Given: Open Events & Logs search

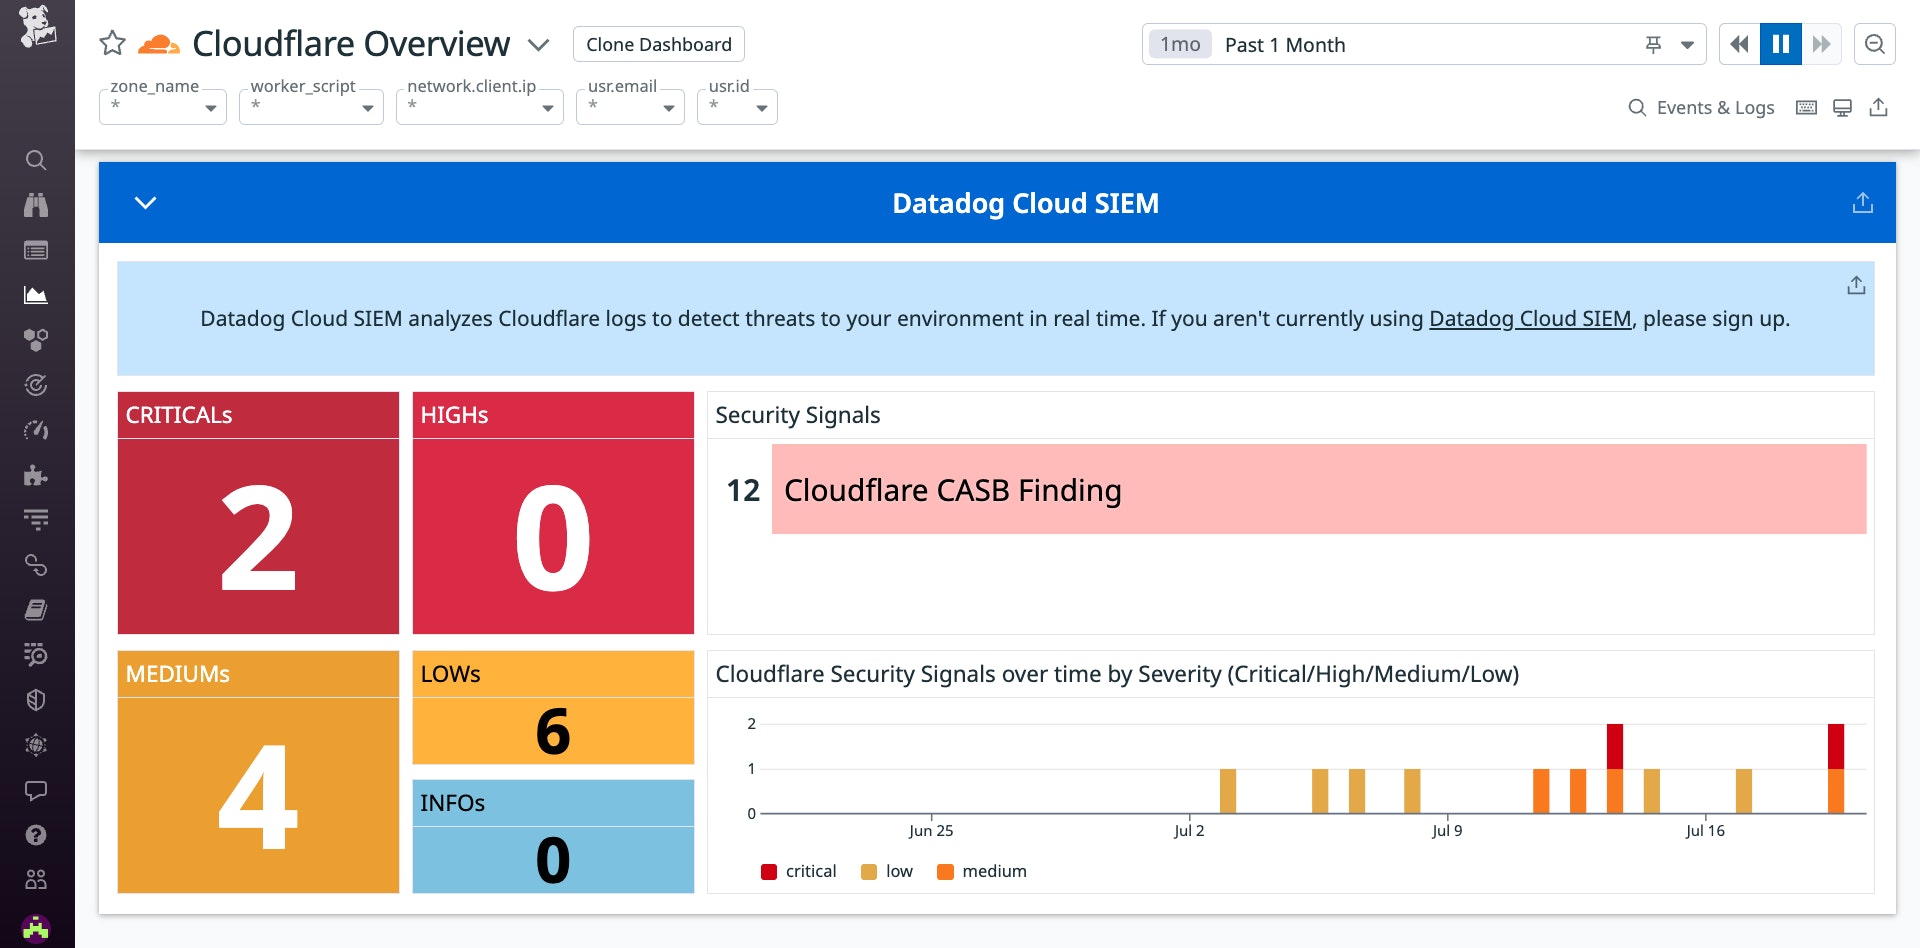Looking at the screenshot, I should point(1701,108).
